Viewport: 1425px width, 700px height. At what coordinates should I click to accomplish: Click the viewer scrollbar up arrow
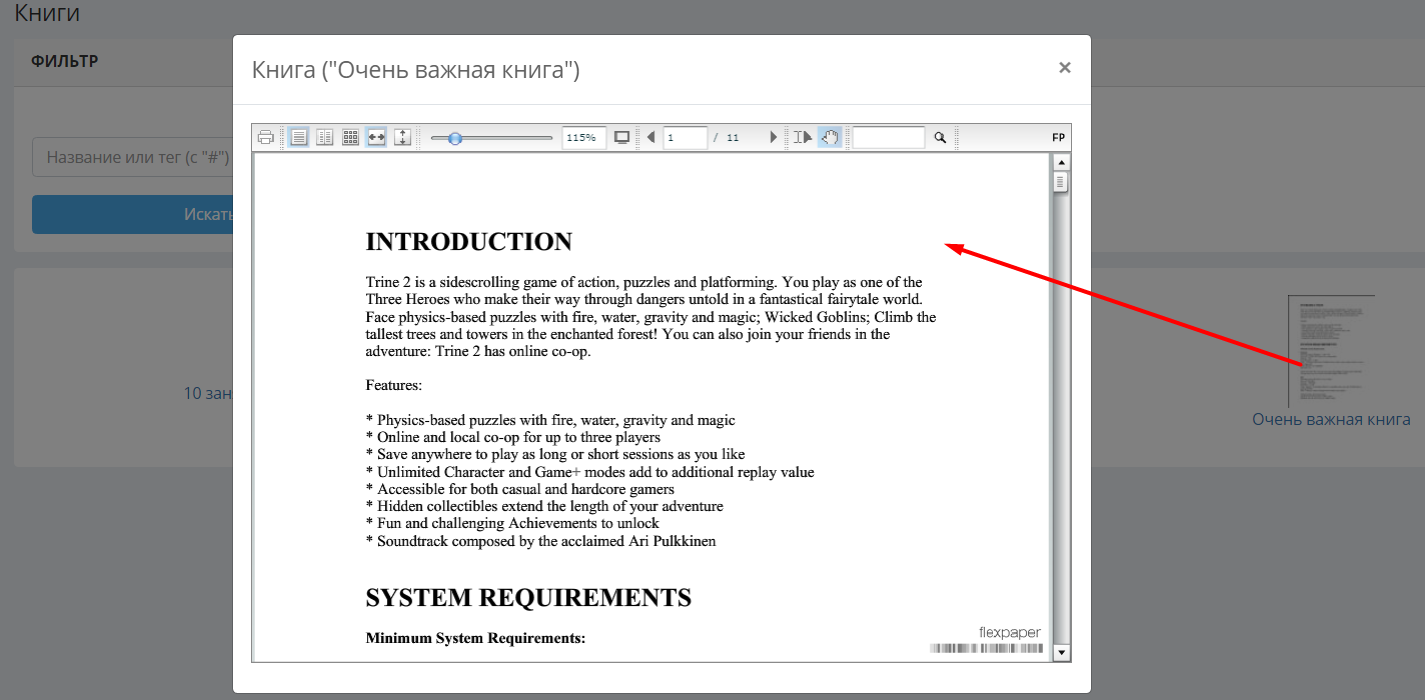coord(1062,162)
